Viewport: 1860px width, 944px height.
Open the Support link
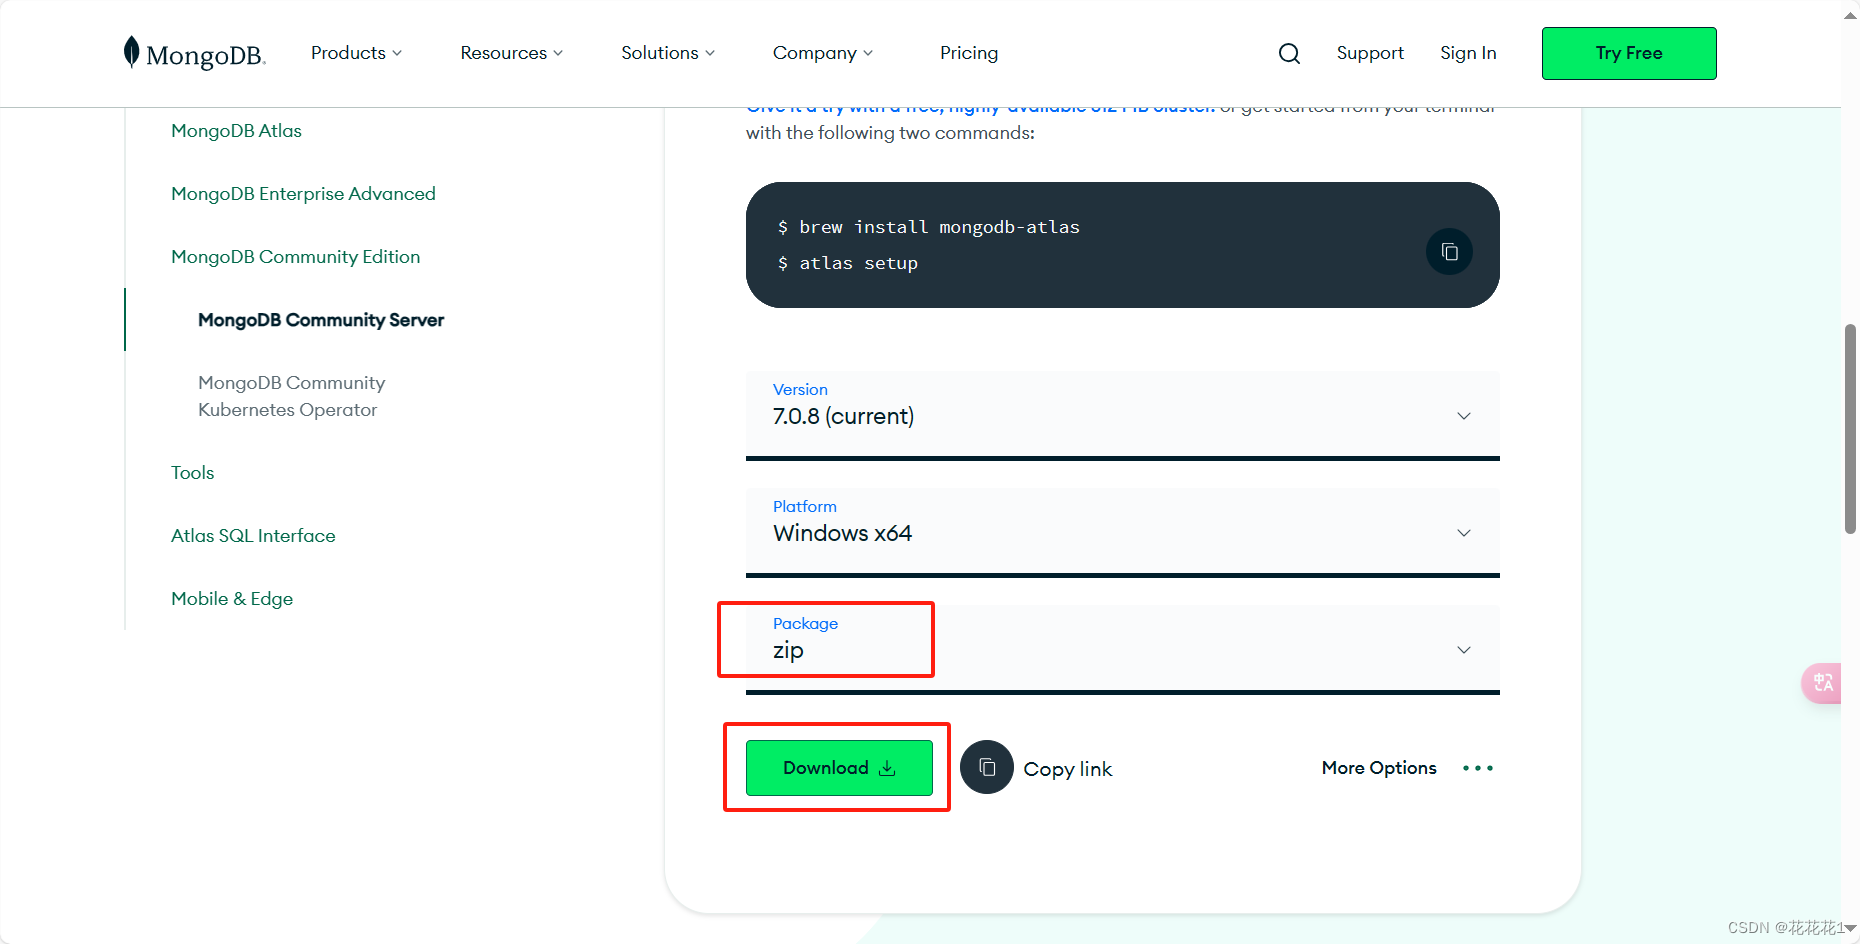1370,53
